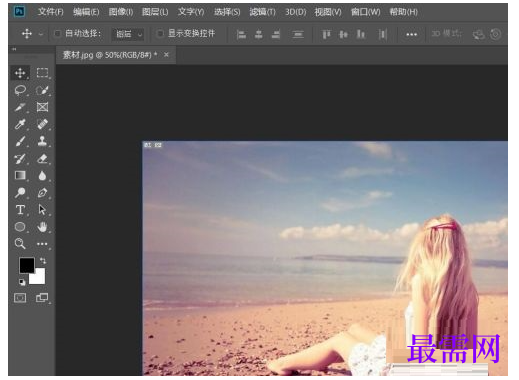Open the options bar more options ellipsis
519x380 pixels.
click(x=412, y=34)
